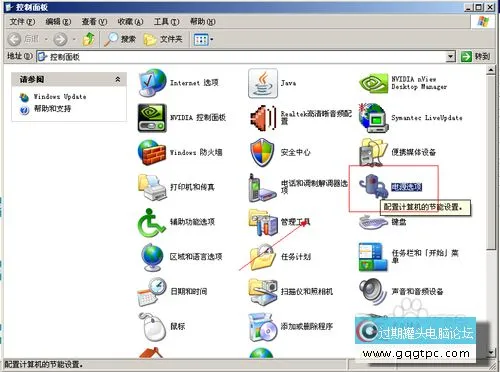500x372 pixels.
Task: Click the 帮助和支持 link
Action: tap(52, 109)
